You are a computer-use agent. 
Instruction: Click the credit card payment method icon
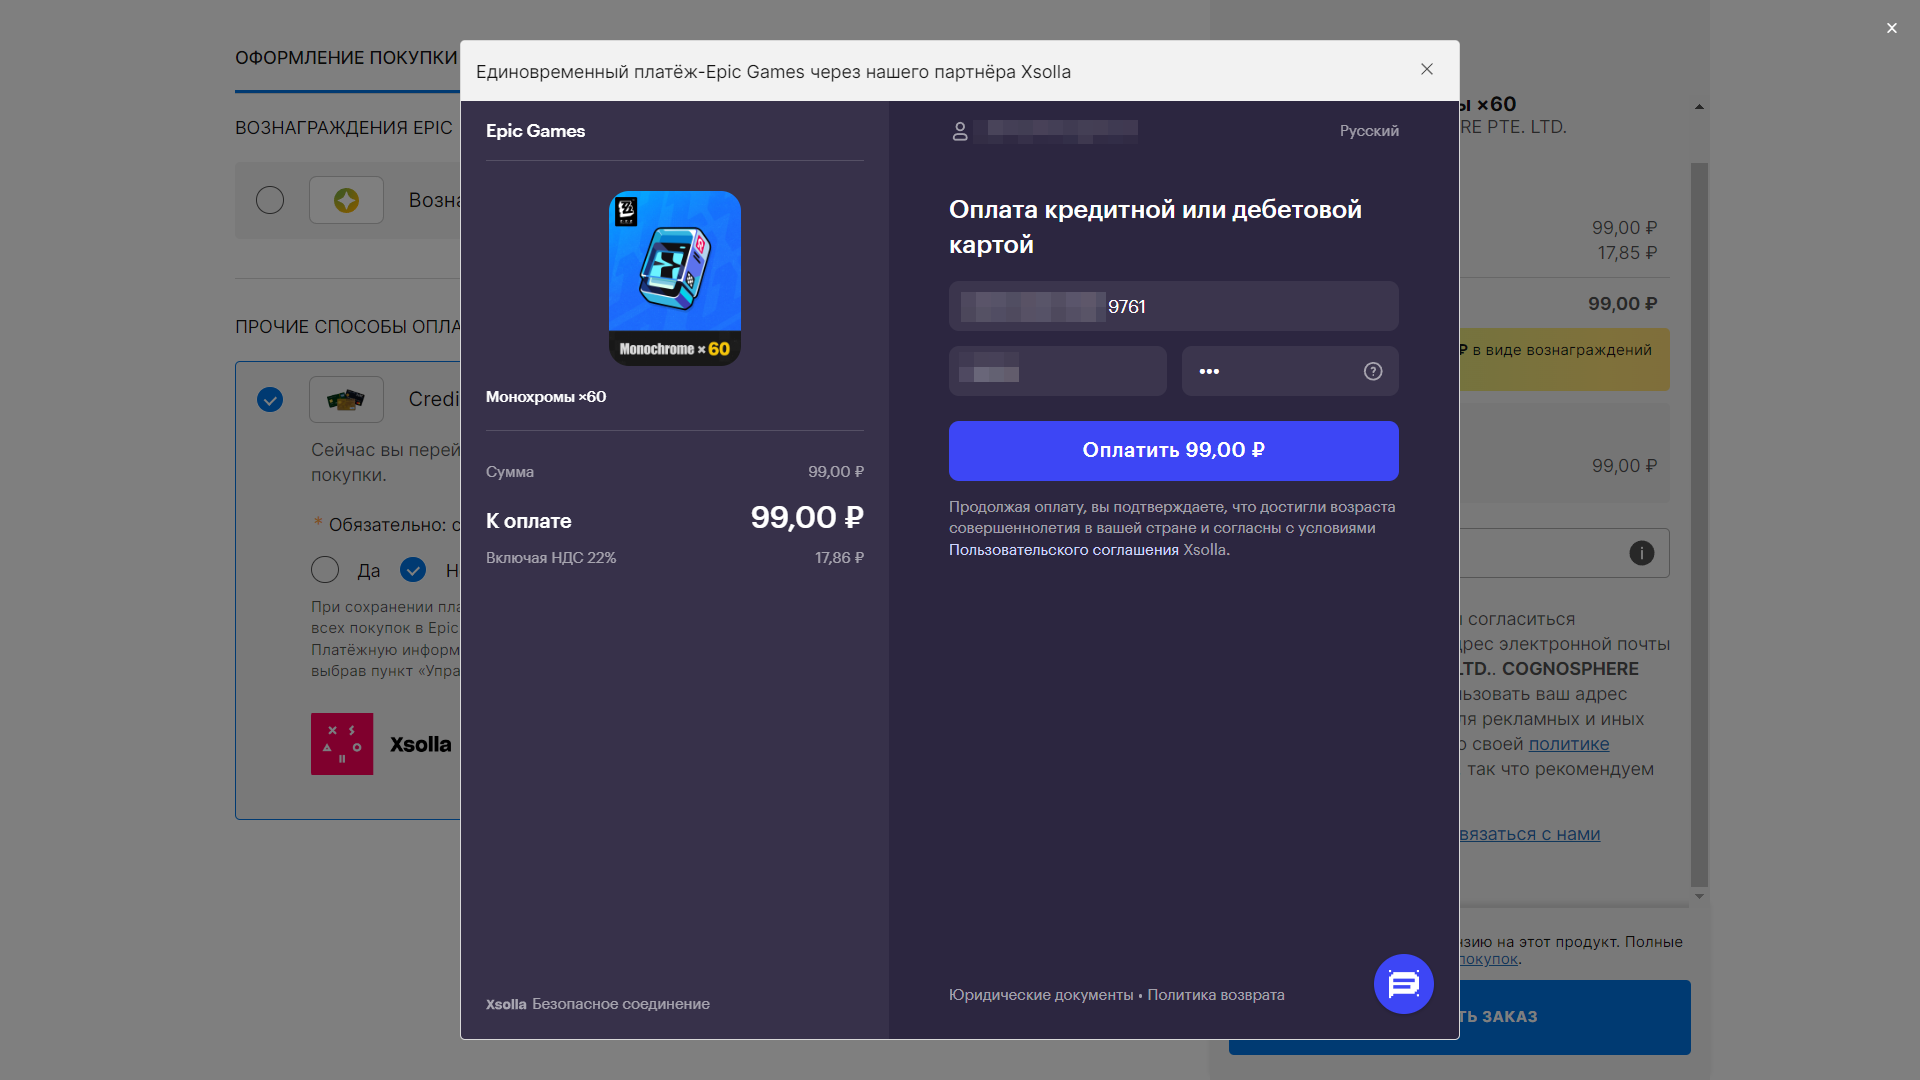[346, 400]
